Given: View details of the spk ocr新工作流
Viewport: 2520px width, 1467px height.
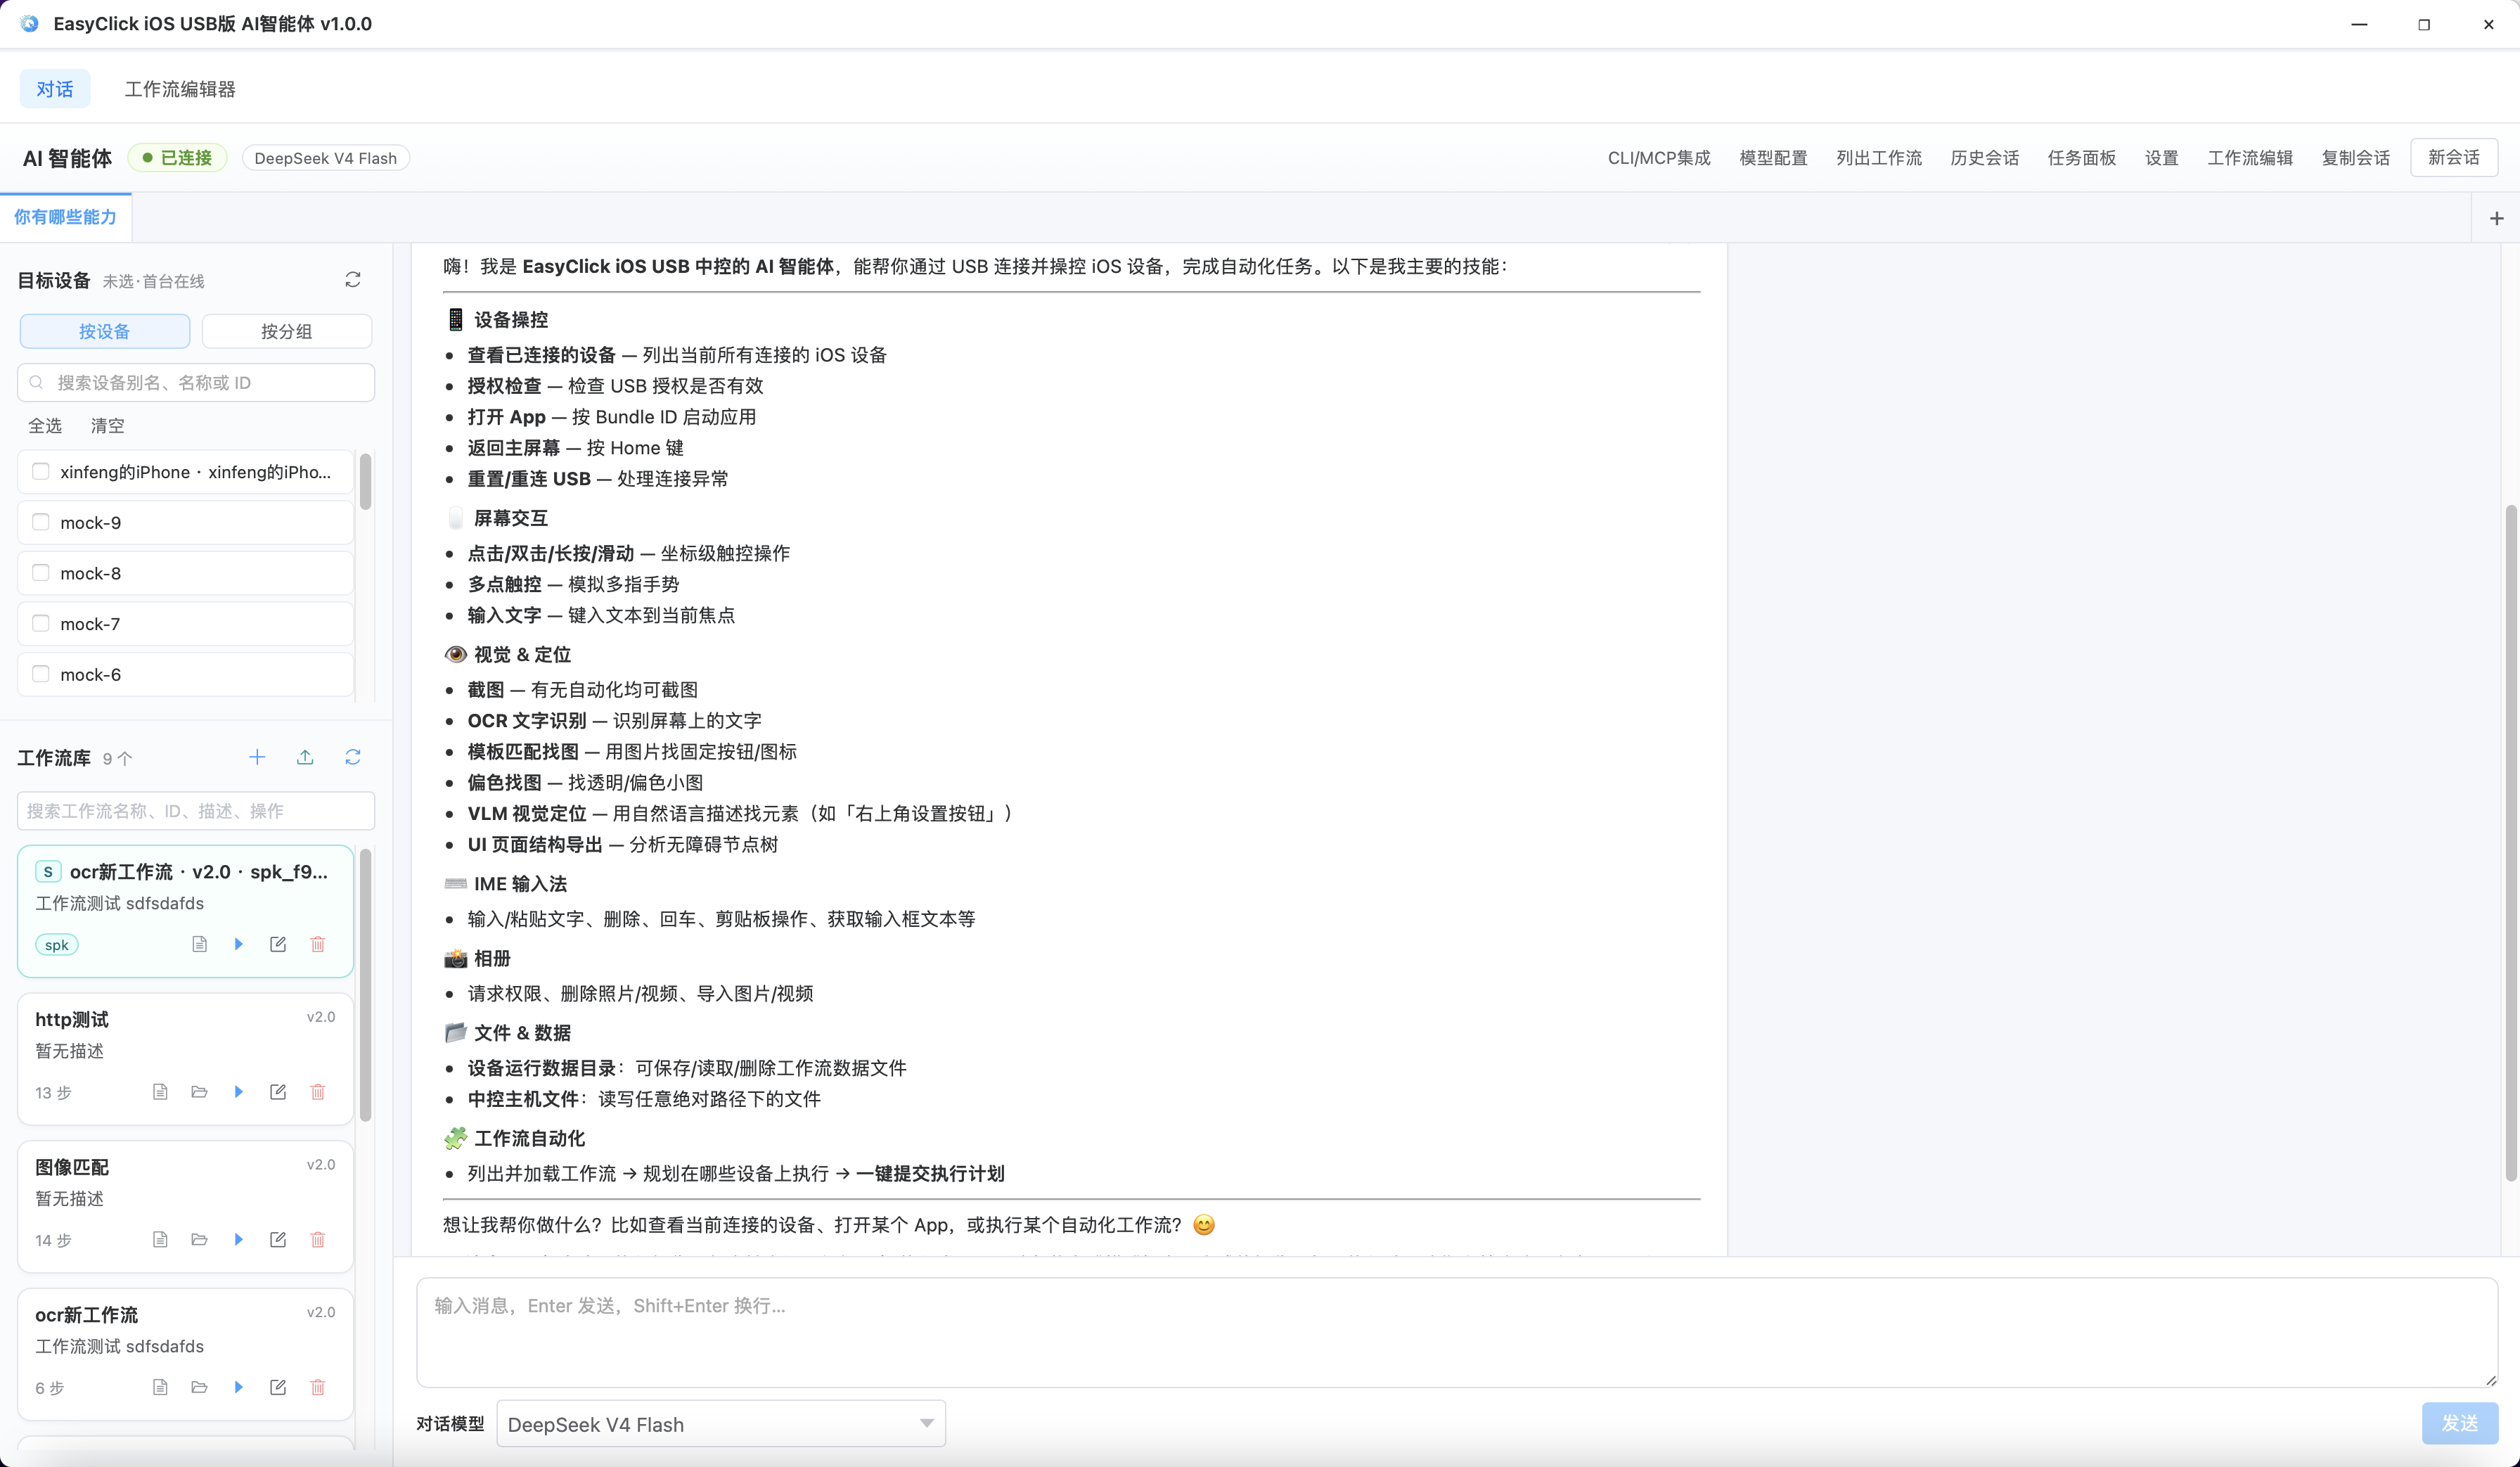Looking at the screenshot, I should click(199, 944).
